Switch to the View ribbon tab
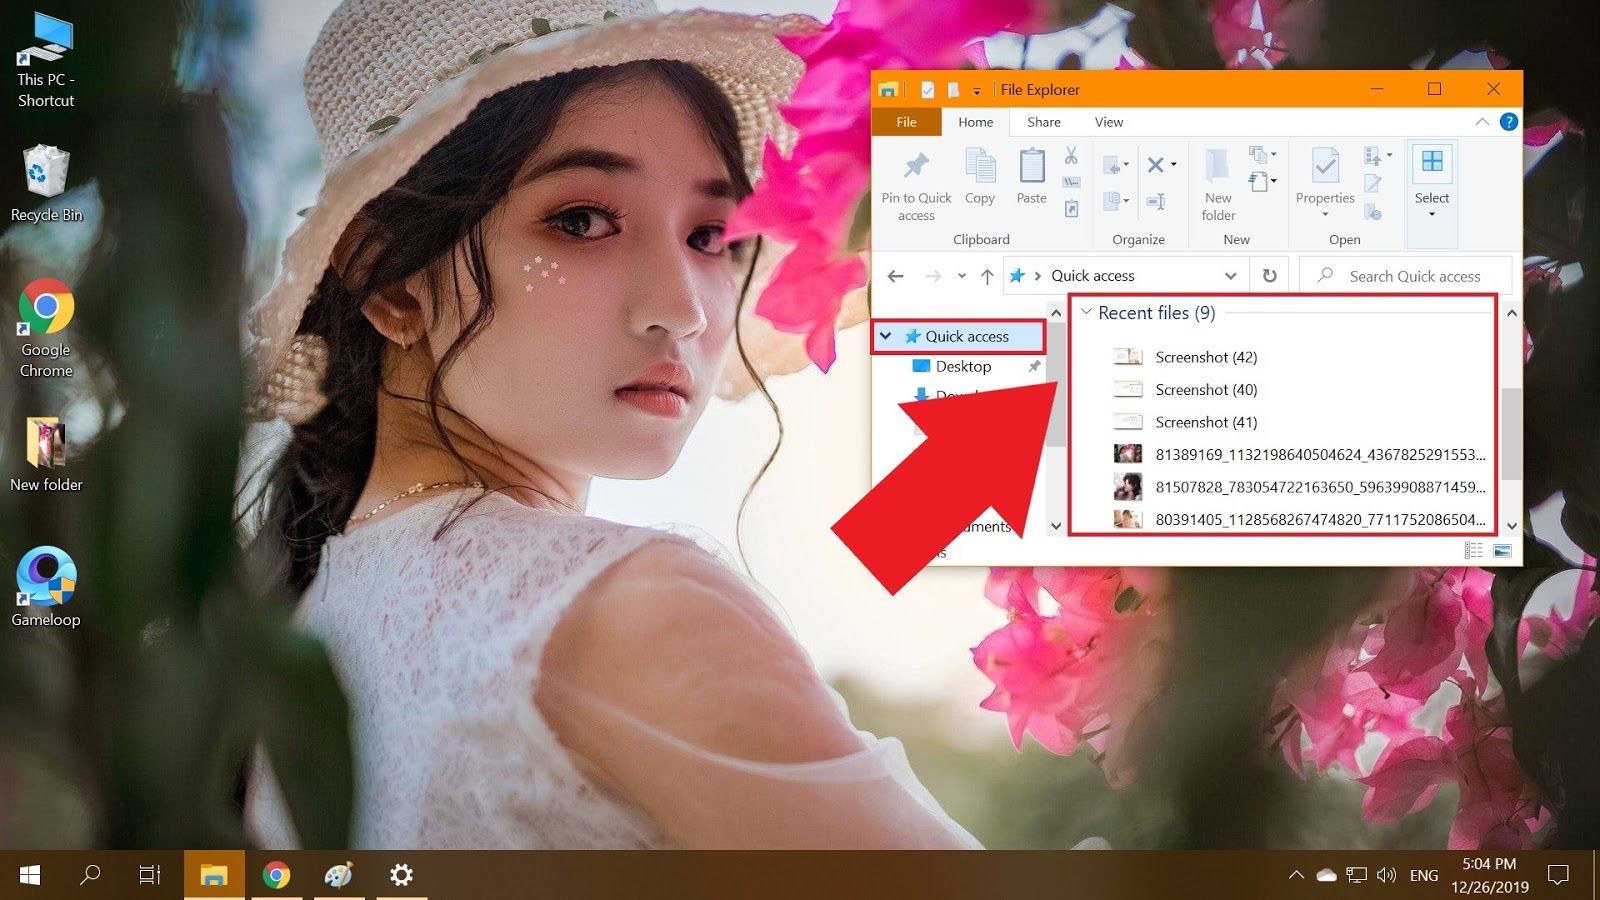Image resolution: width=1600 pixels, height=900 pixels. (1108, 121)
